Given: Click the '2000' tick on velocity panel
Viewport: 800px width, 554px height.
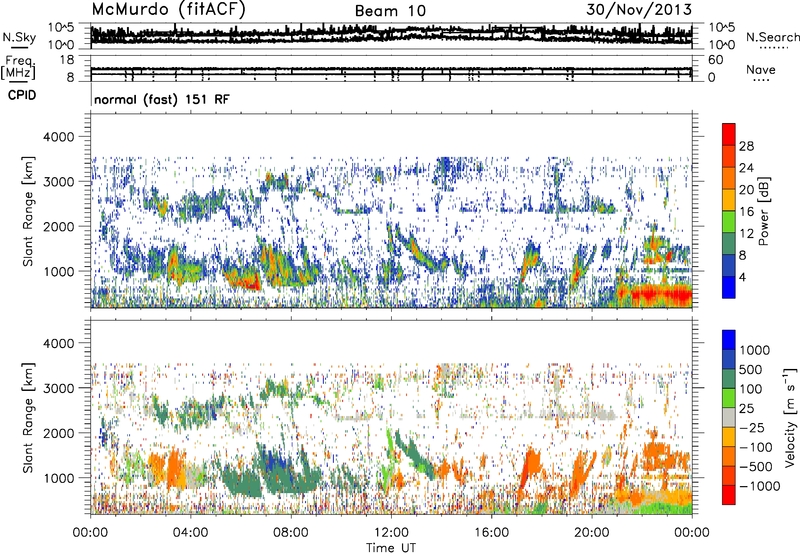Looking at the screenshot, I should tap(60, 433).
